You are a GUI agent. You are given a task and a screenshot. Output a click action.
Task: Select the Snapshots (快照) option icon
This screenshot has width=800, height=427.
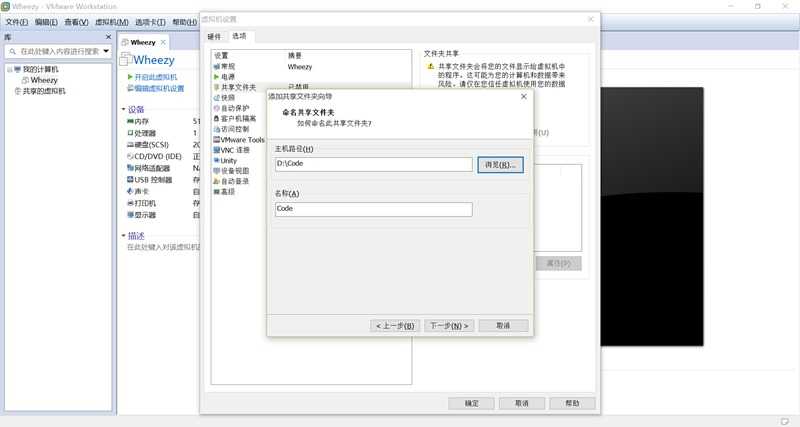tap(216, 97)
